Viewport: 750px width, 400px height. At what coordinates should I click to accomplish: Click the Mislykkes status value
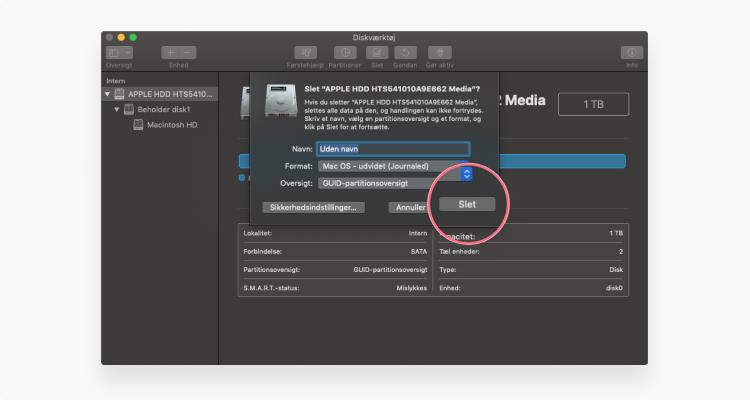(x=412, y=288)
